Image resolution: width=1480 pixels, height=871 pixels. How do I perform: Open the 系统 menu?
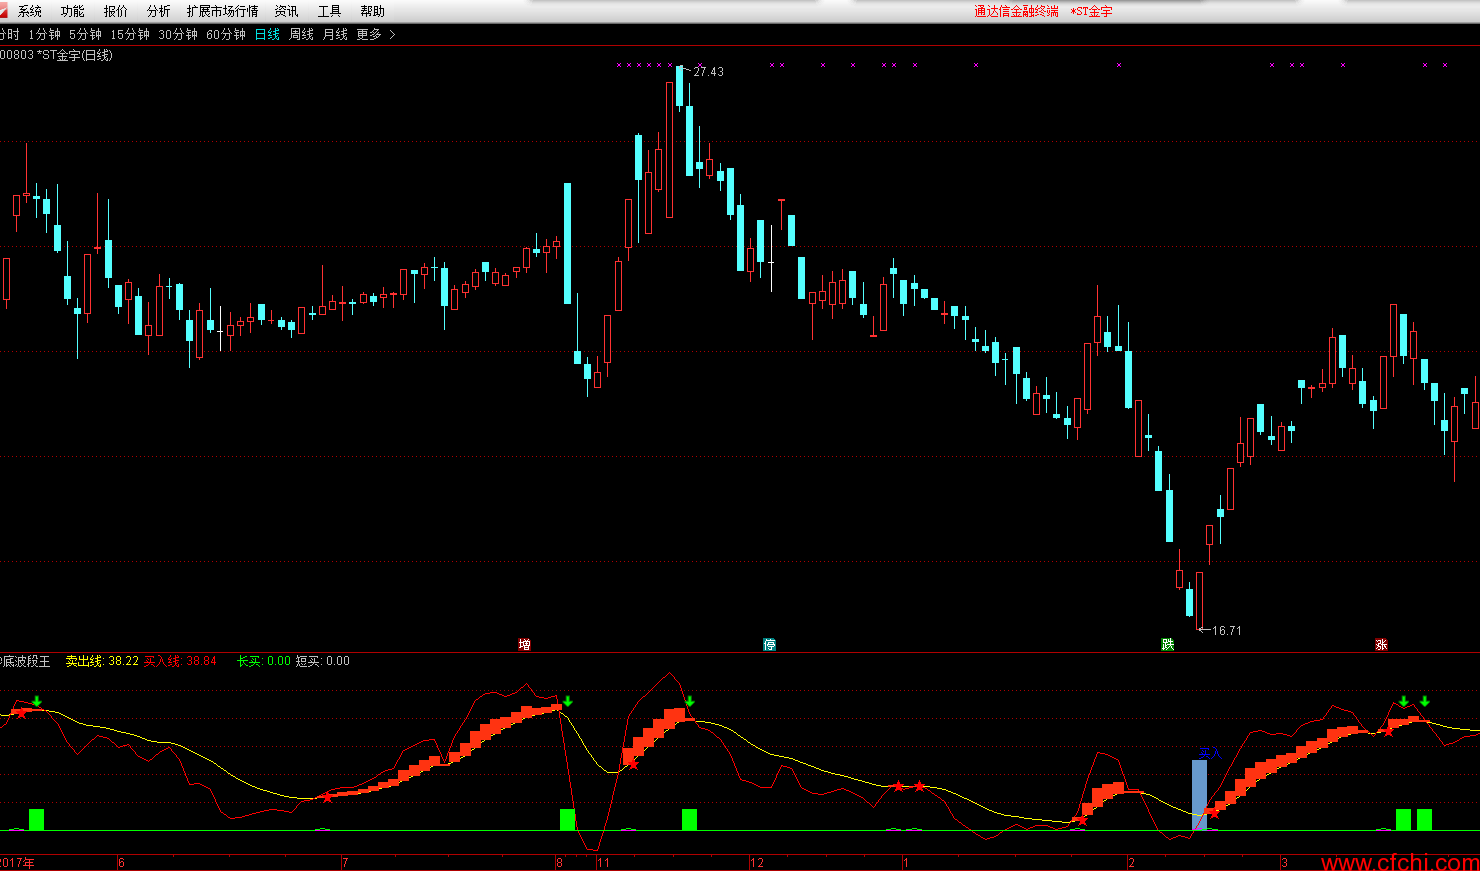coord(30,11)
